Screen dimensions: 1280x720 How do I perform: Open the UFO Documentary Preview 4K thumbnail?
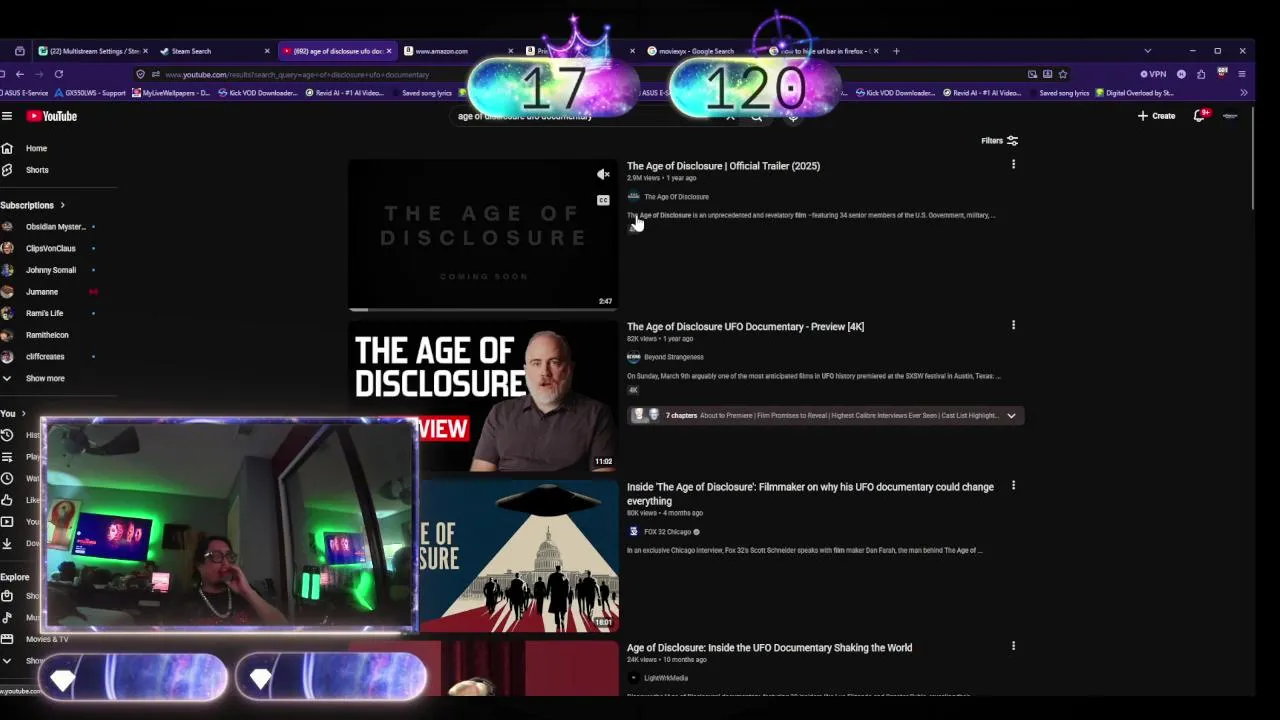coord(483,396)
